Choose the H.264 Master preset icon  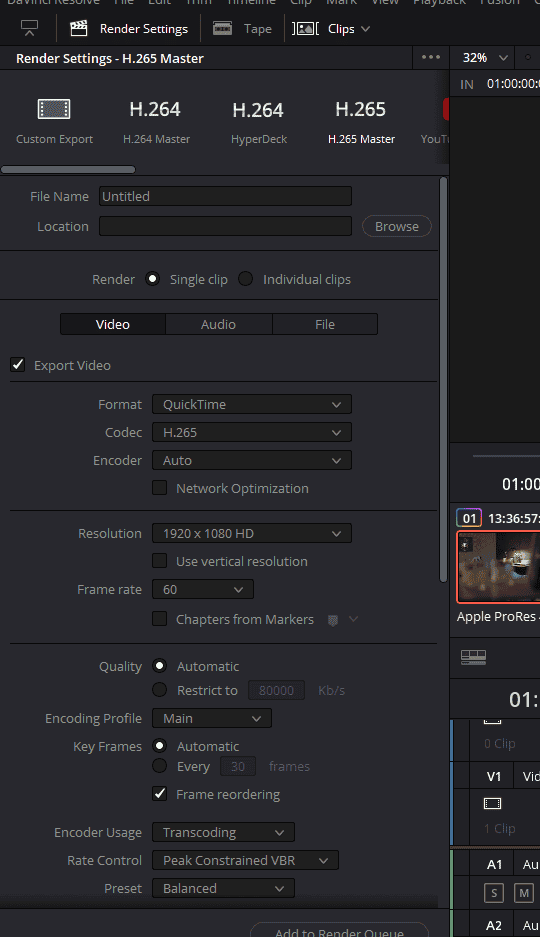tap(155, 109)
